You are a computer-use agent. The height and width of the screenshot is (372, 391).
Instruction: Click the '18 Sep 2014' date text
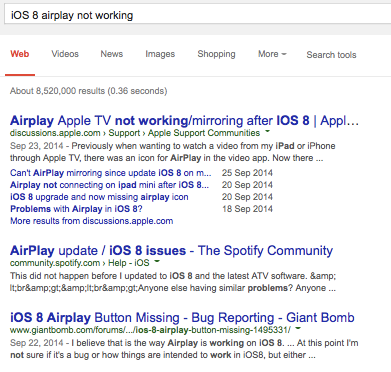247,209
